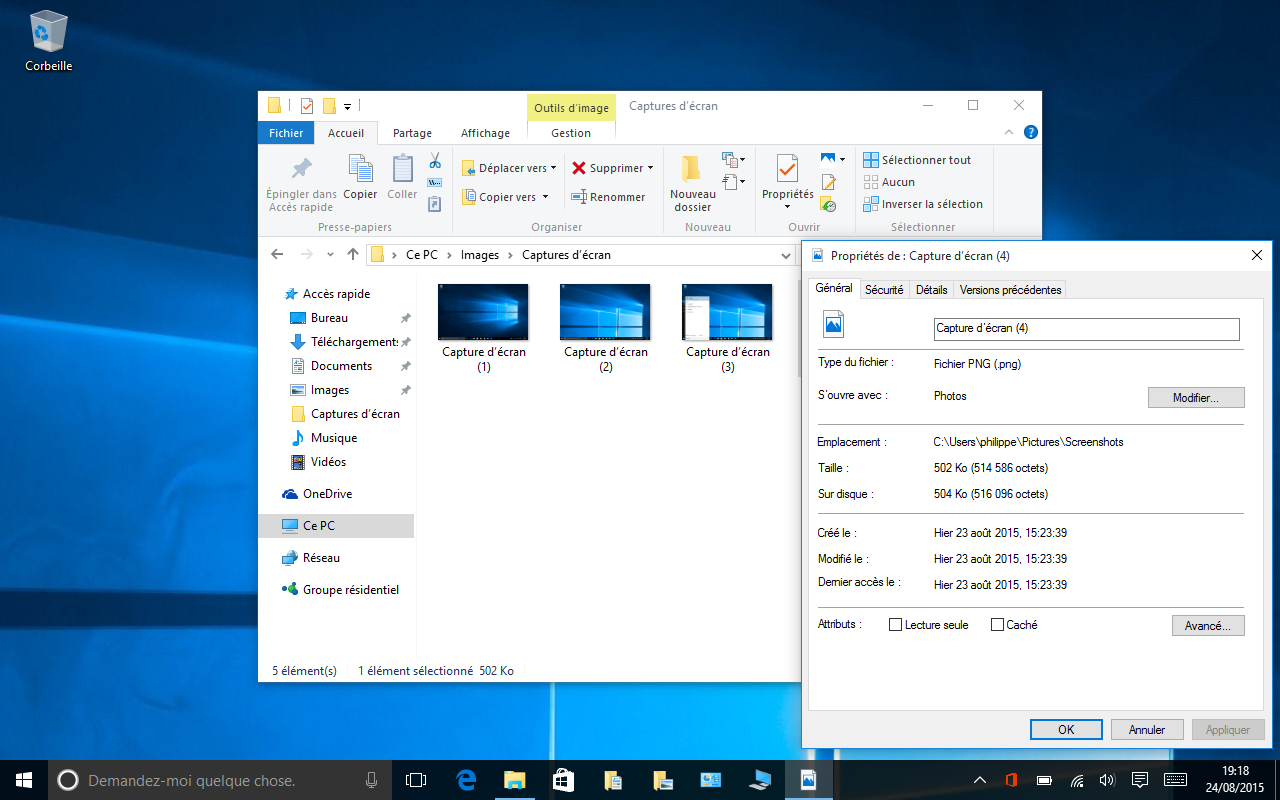The height and width of the screenshot is (800, 1280).
Task: Switch to the Partage ribbon tab
Action: [x=412, y=133]
